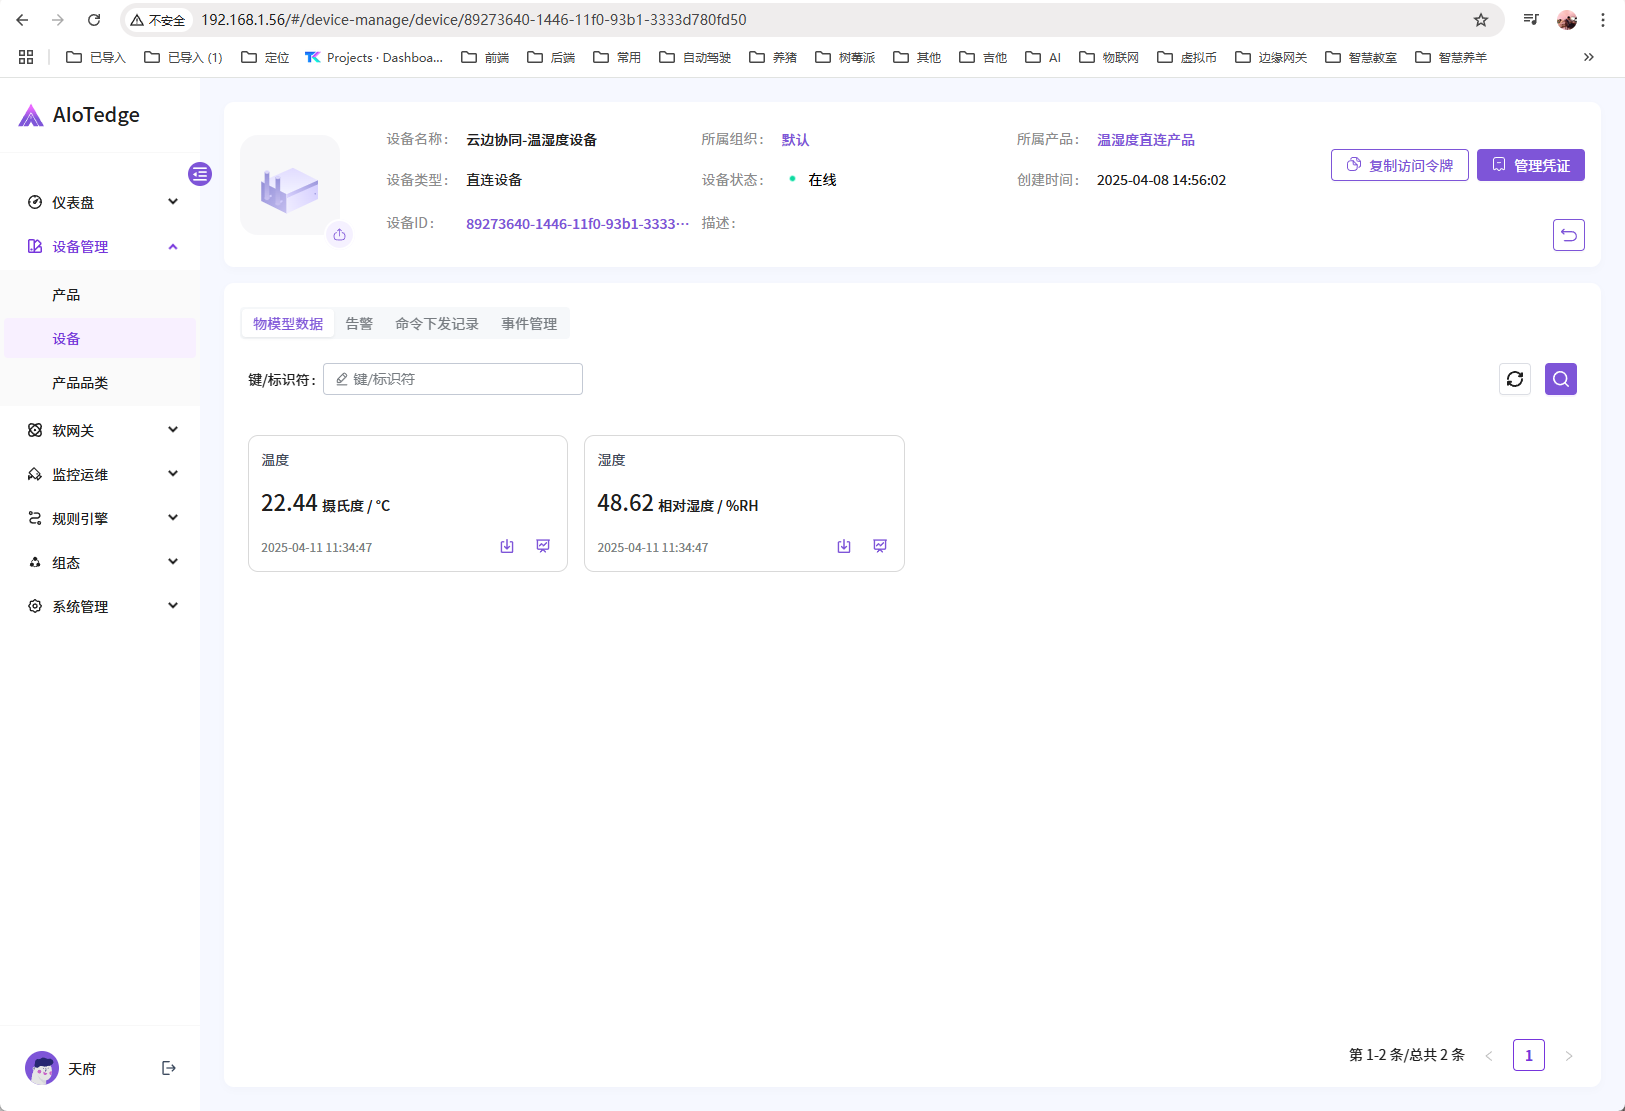Screen dimensions: 1625x1111
Task: Export the 湿度 card data
Action: (844, 546)
